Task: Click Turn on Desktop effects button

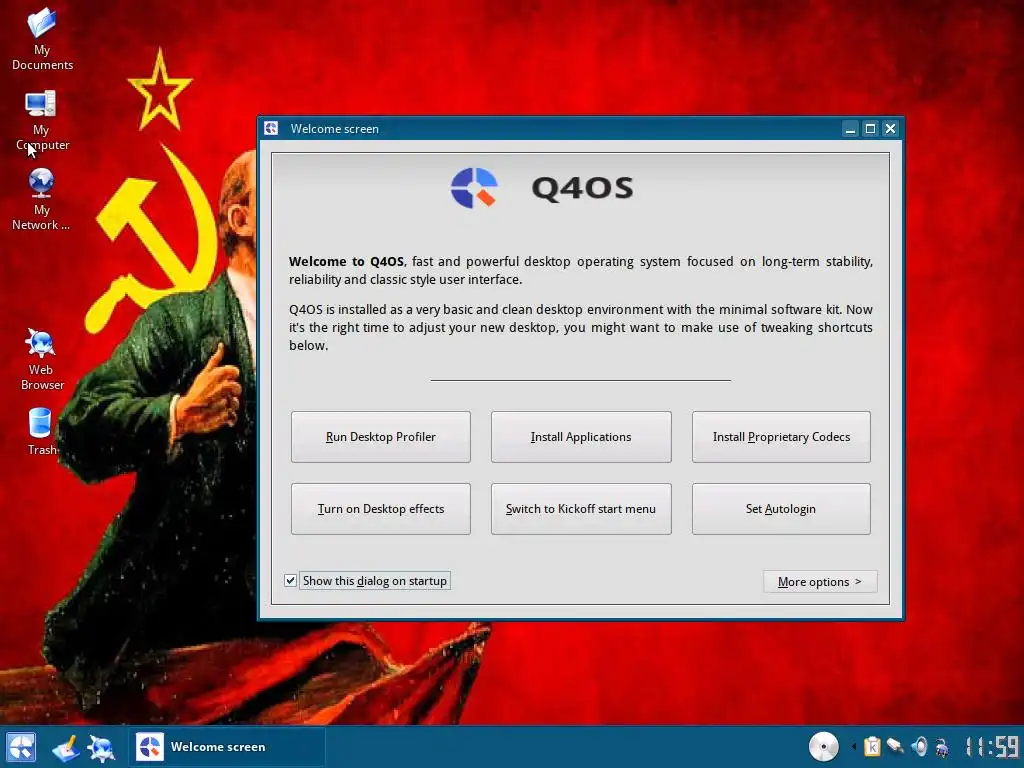Action: click(x=381, y=509)
